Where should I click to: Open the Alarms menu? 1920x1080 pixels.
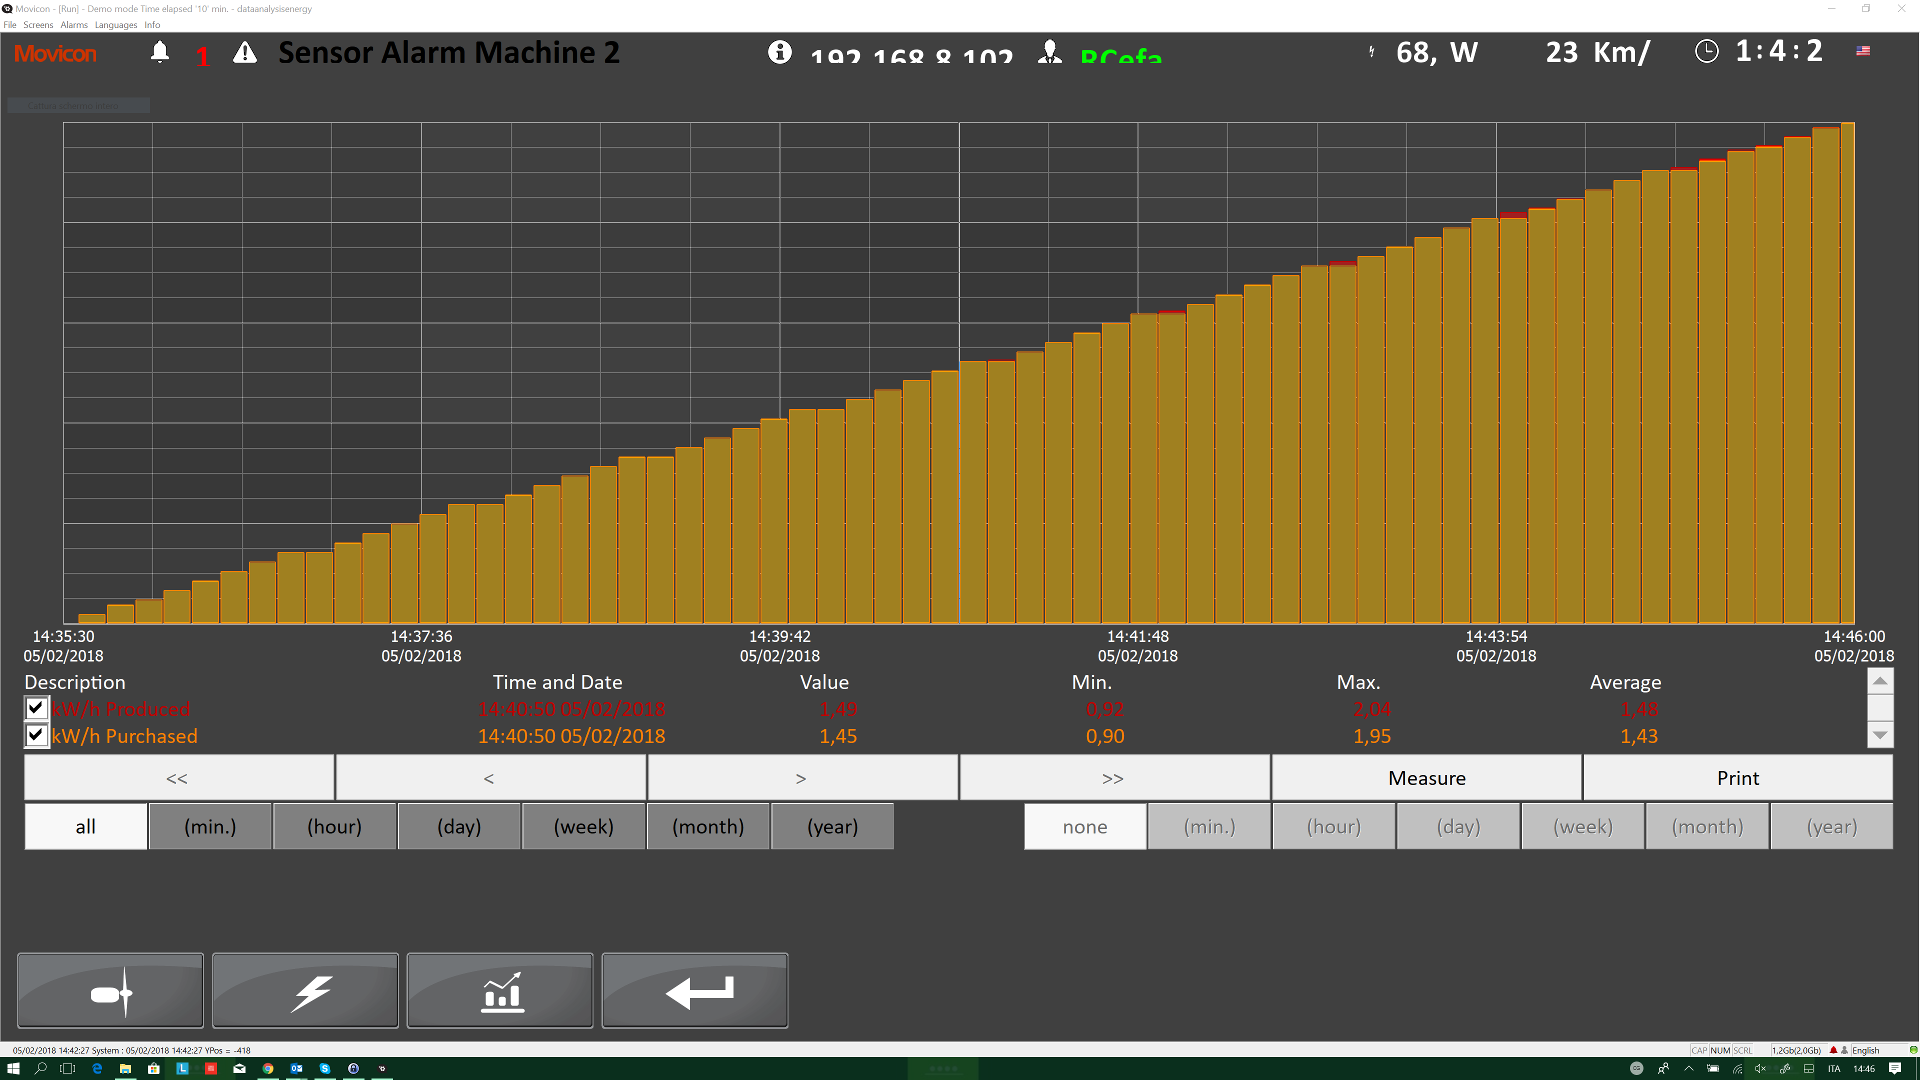click(x=74, y=25)
